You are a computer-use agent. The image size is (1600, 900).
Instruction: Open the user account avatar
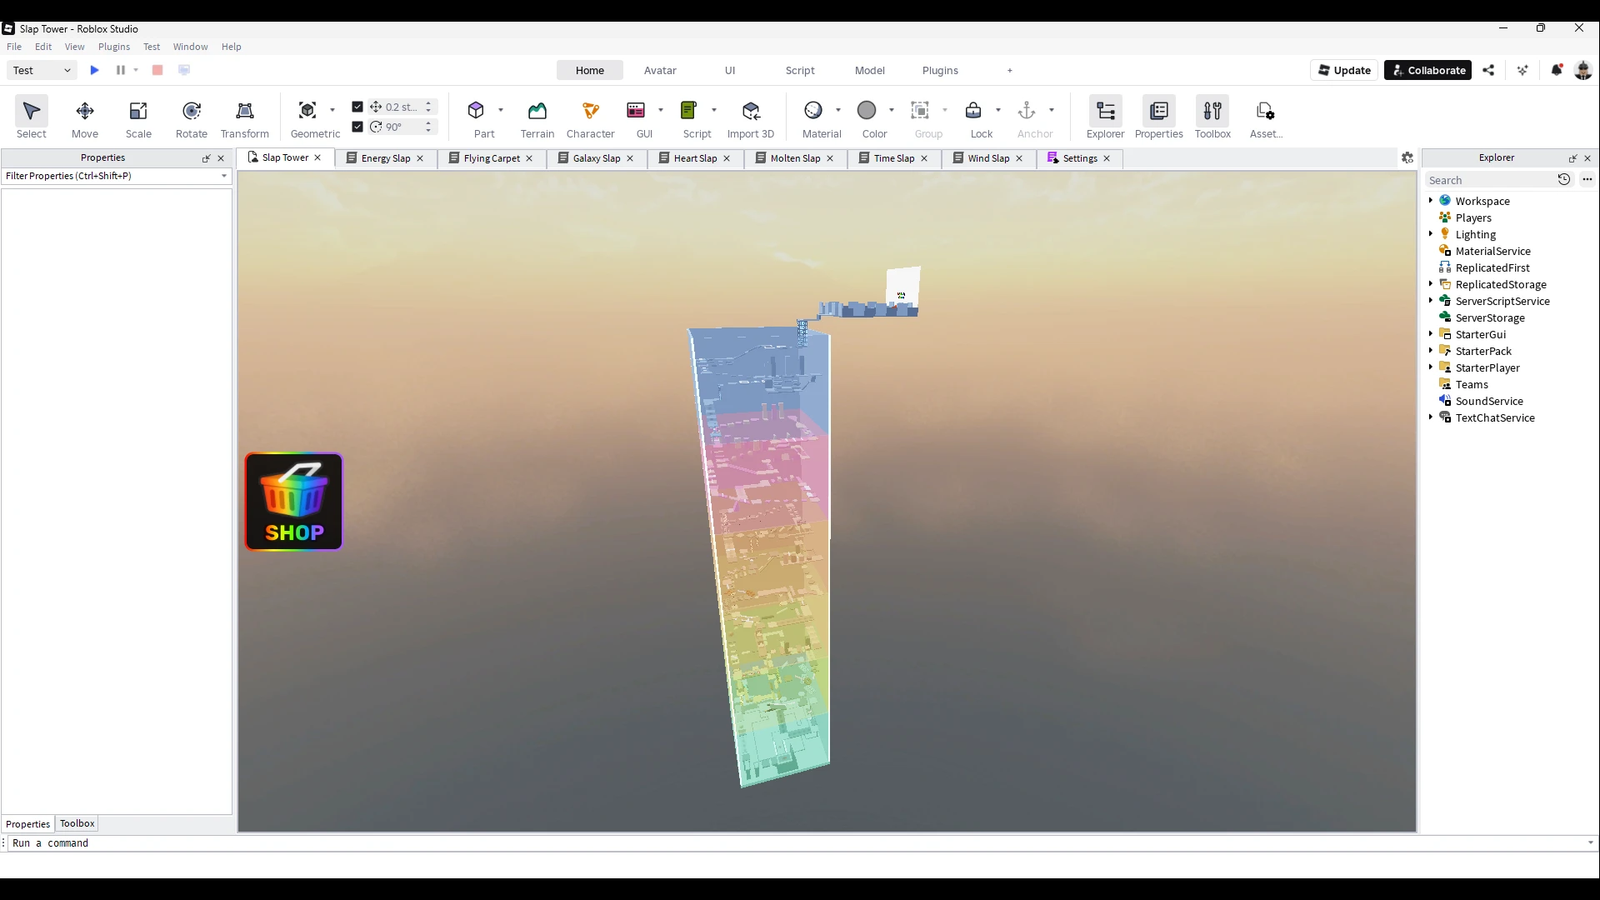[x=1582, y=70]
